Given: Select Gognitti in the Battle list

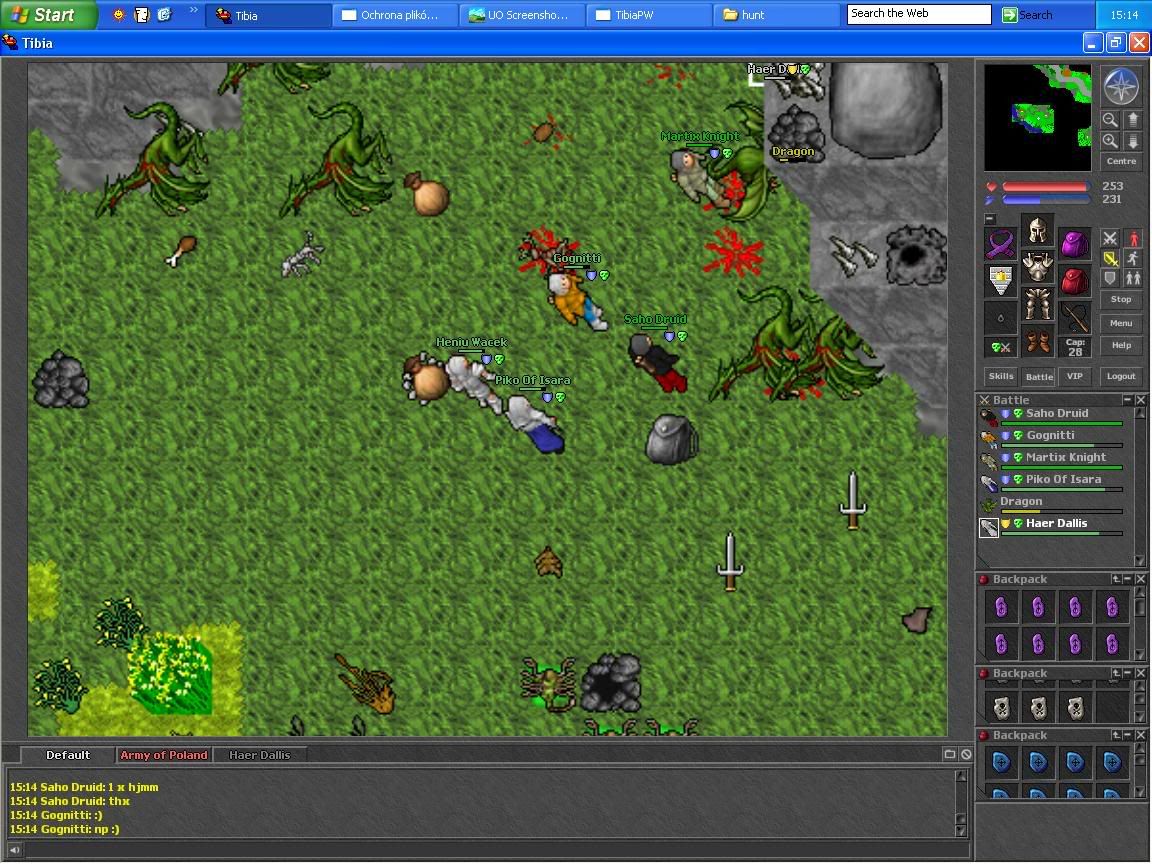Looking at the screenshot, I should pos(1051,438).
